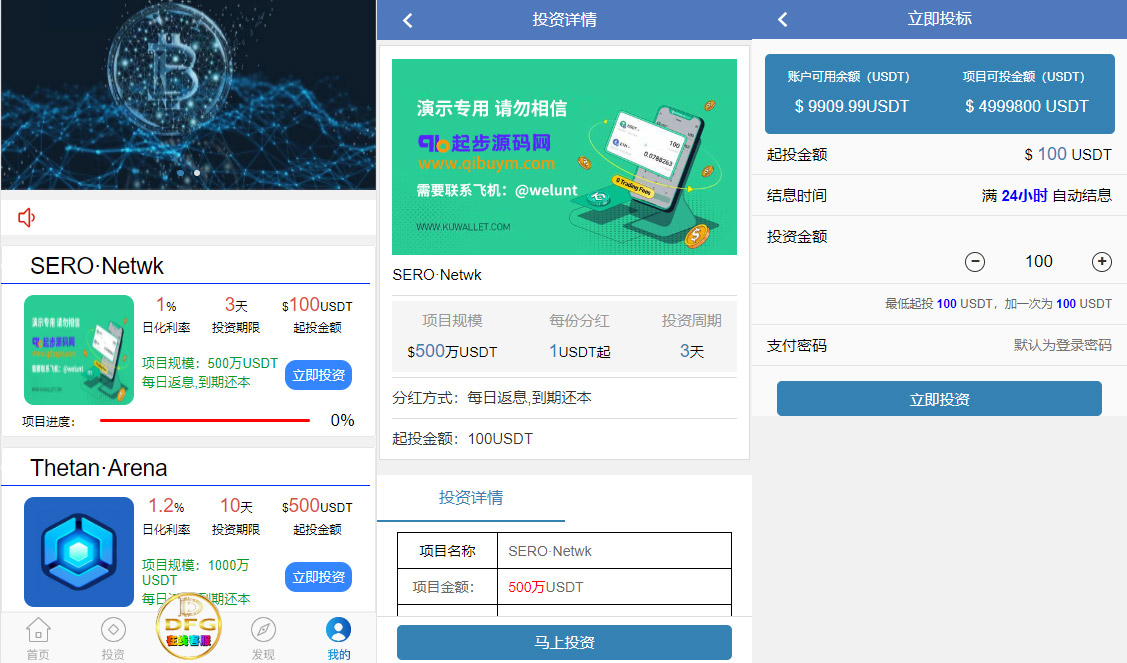Click 立即投资 button for SERO·Netwk
Viewport: 1127px width, 663px height.
318,375
